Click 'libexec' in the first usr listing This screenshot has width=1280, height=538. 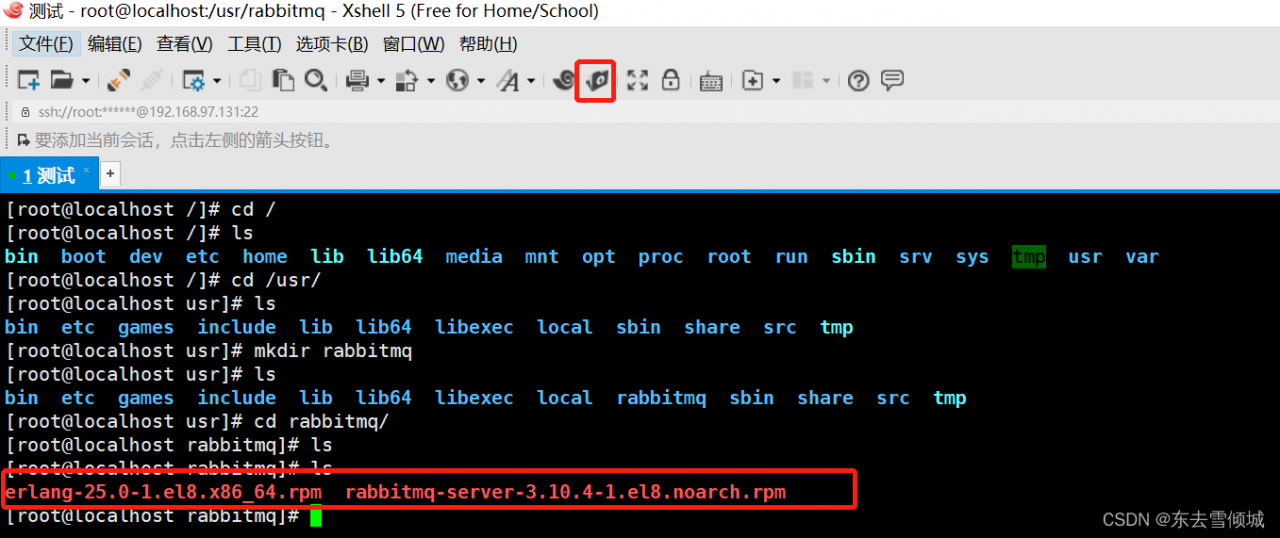(x=474, y=327)
